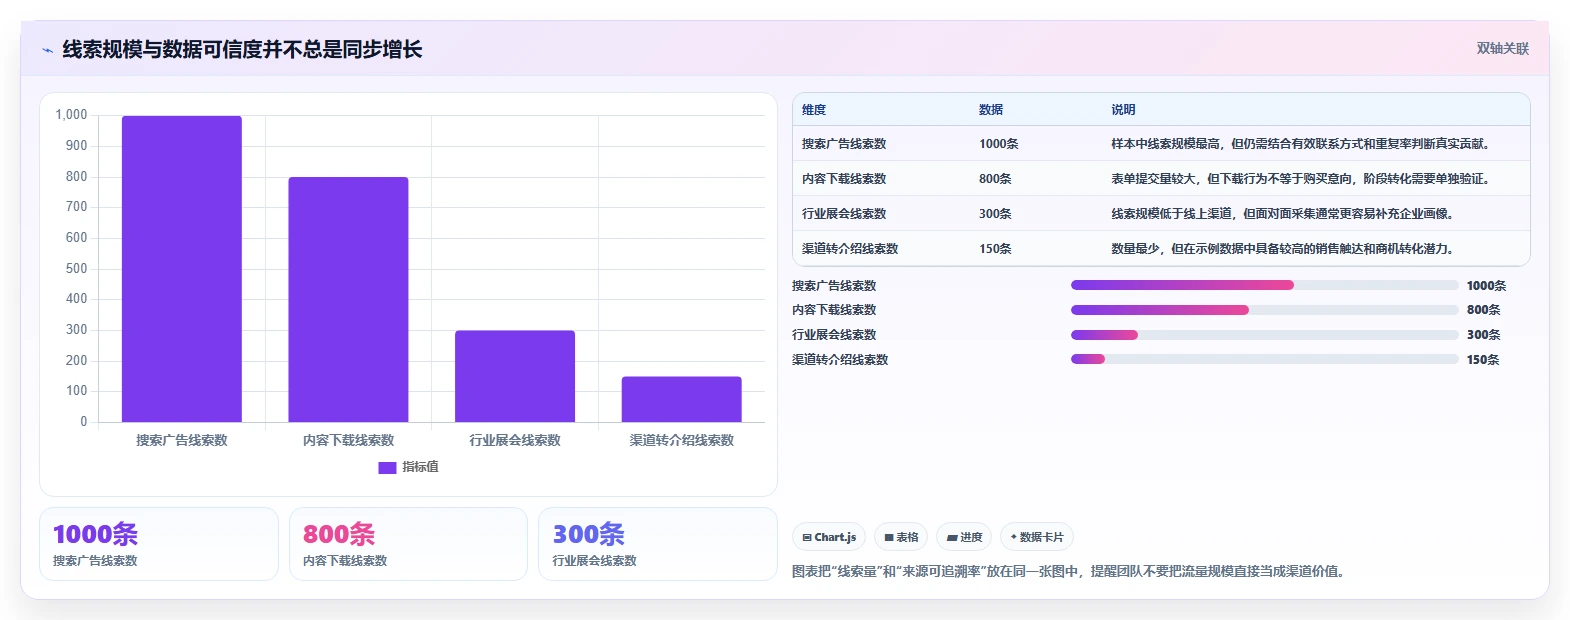The width and height of the screenshot is (1570, 620).
Task: Click the 维度 table column header
Action: [x=814, y=110]
